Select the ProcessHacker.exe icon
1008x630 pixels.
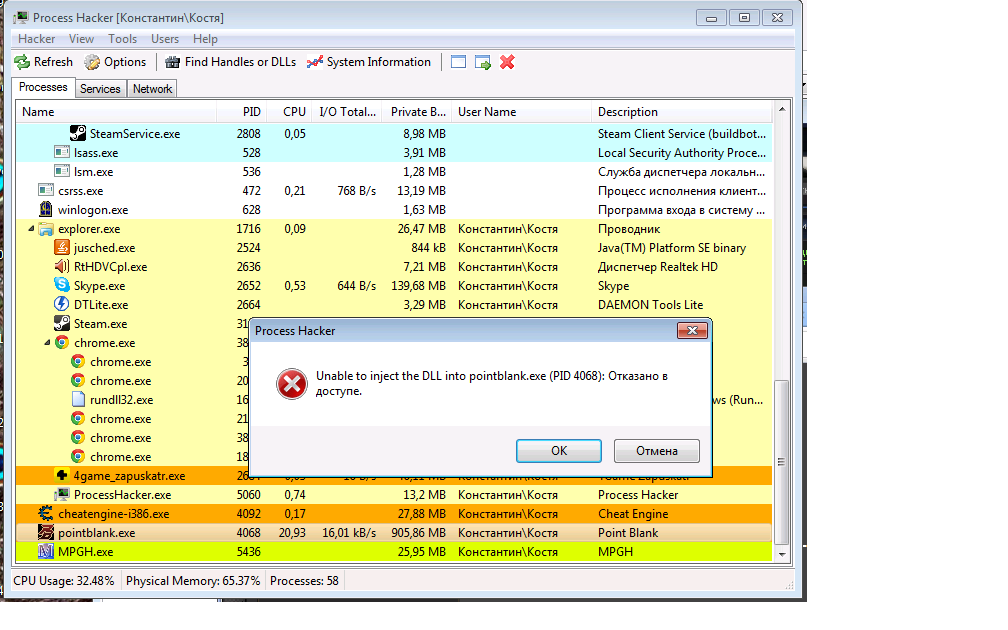point(62,494)
